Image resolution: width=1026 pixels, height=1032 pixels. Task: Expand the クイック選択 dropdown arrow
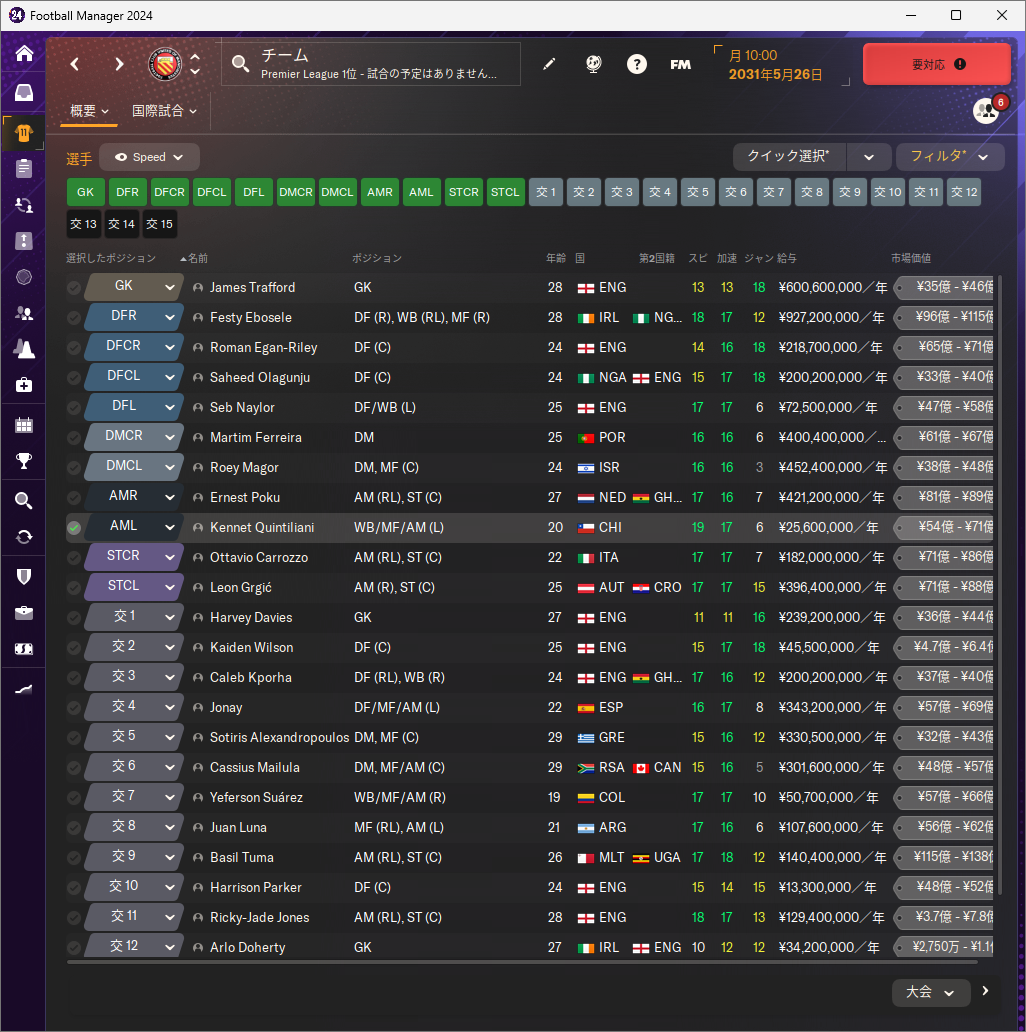[x=869, y=157]
